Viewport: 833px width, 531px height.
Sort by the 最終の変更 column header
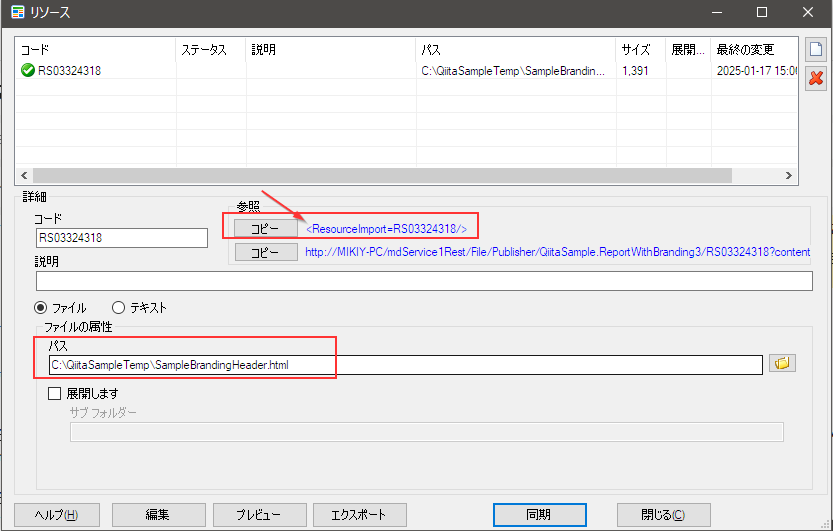pyautogui.click(x=754, y=50)
